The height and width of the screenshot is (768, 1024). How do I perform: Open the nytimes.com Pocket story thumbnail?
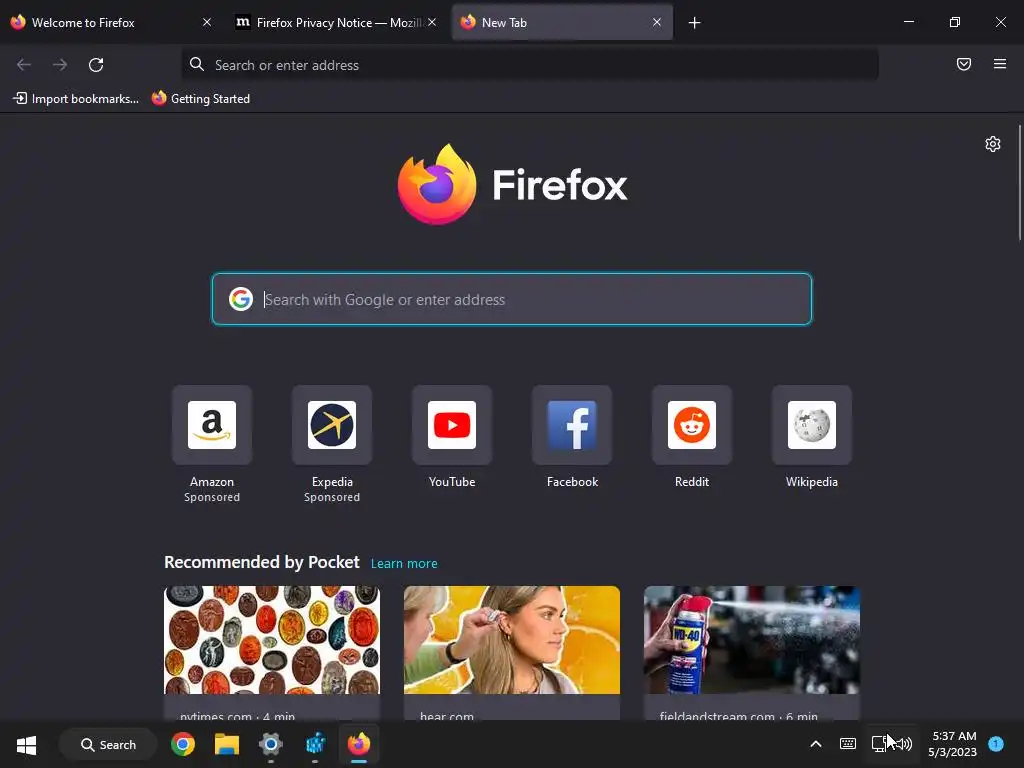[x=272, y=640]
